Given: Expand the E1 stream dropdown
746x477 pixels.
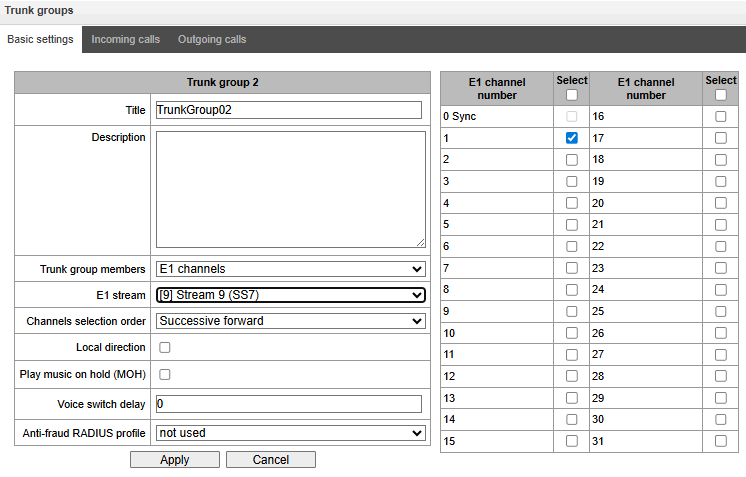Looking at the screenshot, I should [x=290, y=295].
